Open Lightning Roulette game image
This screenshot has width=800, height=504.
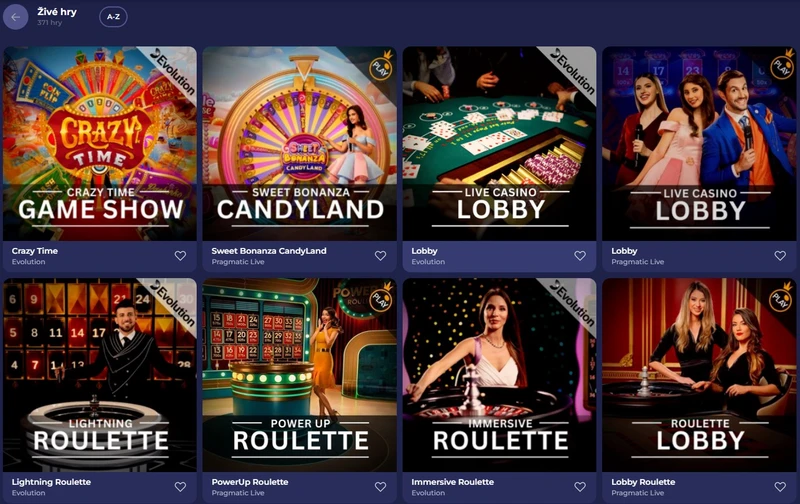pos(100,375)
